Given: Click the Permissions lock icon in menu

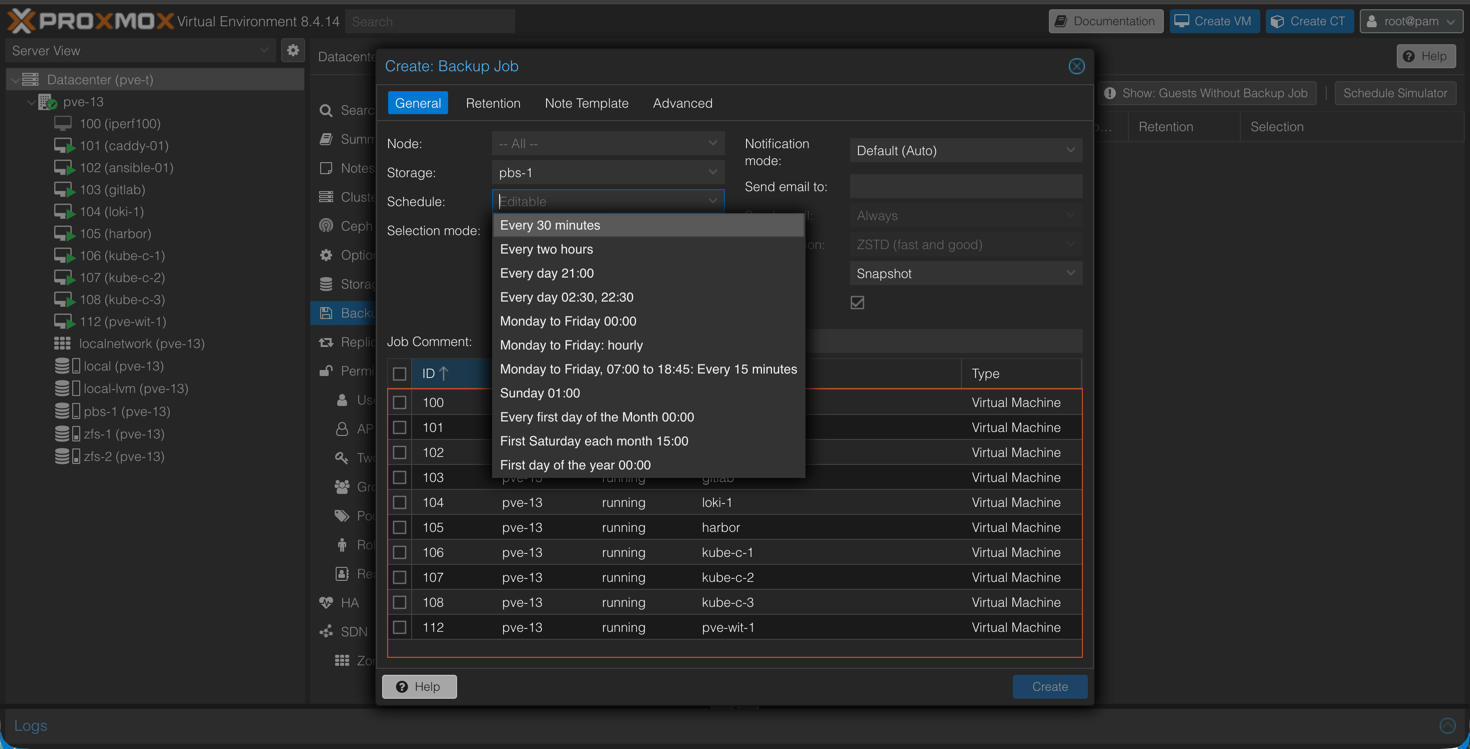Looking at the screenshot, I should pos(326,371).
